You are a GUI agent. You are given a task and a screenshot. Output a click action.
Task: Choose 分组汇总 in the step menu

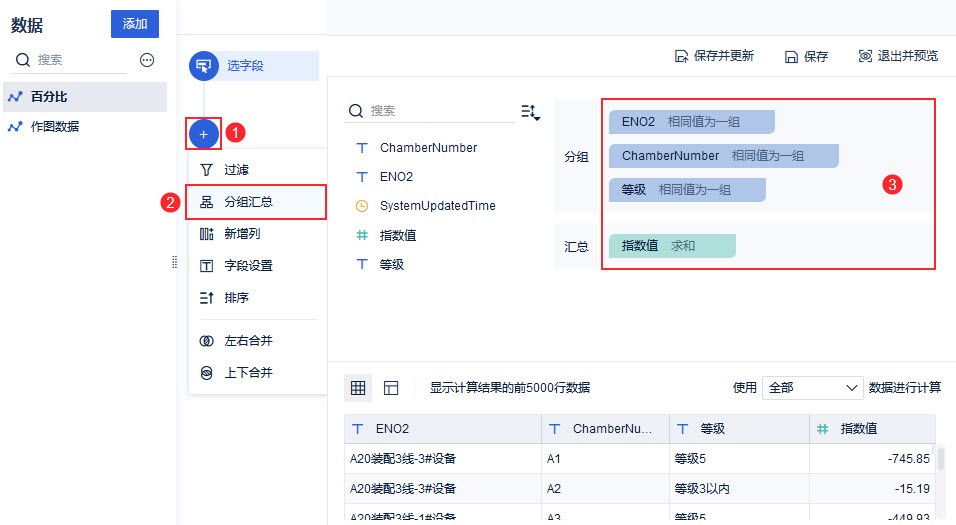click(x=248, y=202)
